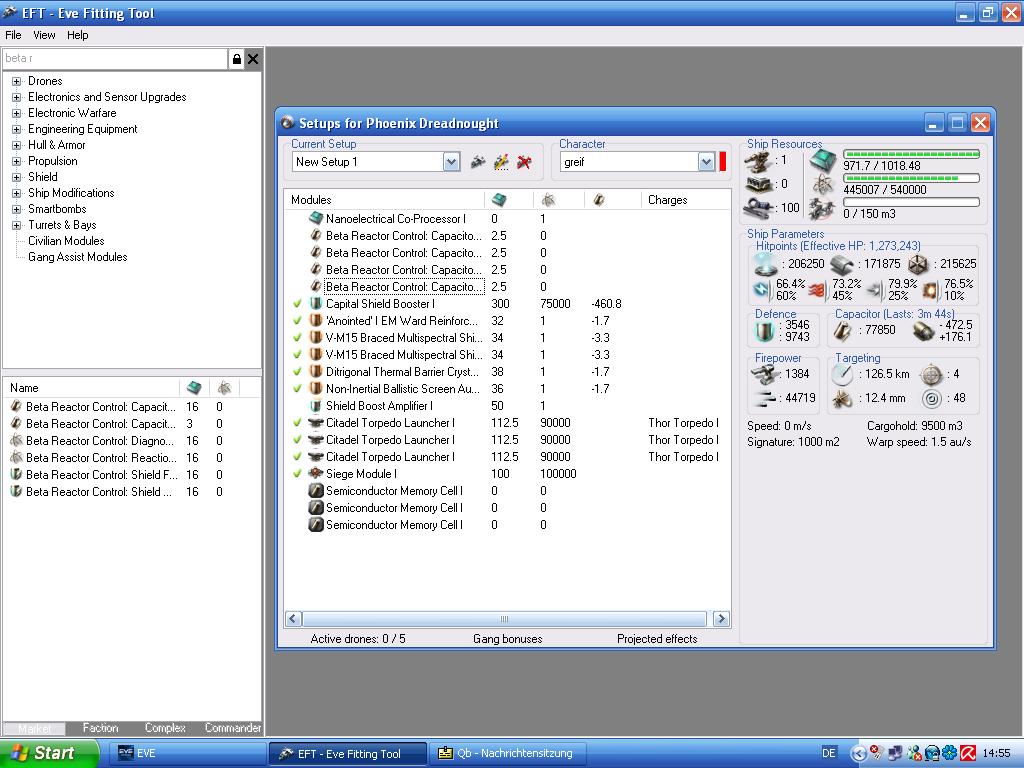Image resolution: width=1024 pixels, height=768 pixels.
Task: Click the powergrid usage progress bar
Action: click(x=912, y=178)
